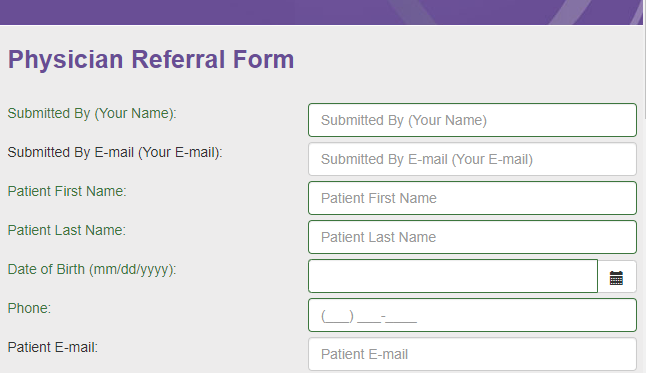The image size is (646, 375).
Task: Click the Physician Referral Form heading
Action: [151, 59]
